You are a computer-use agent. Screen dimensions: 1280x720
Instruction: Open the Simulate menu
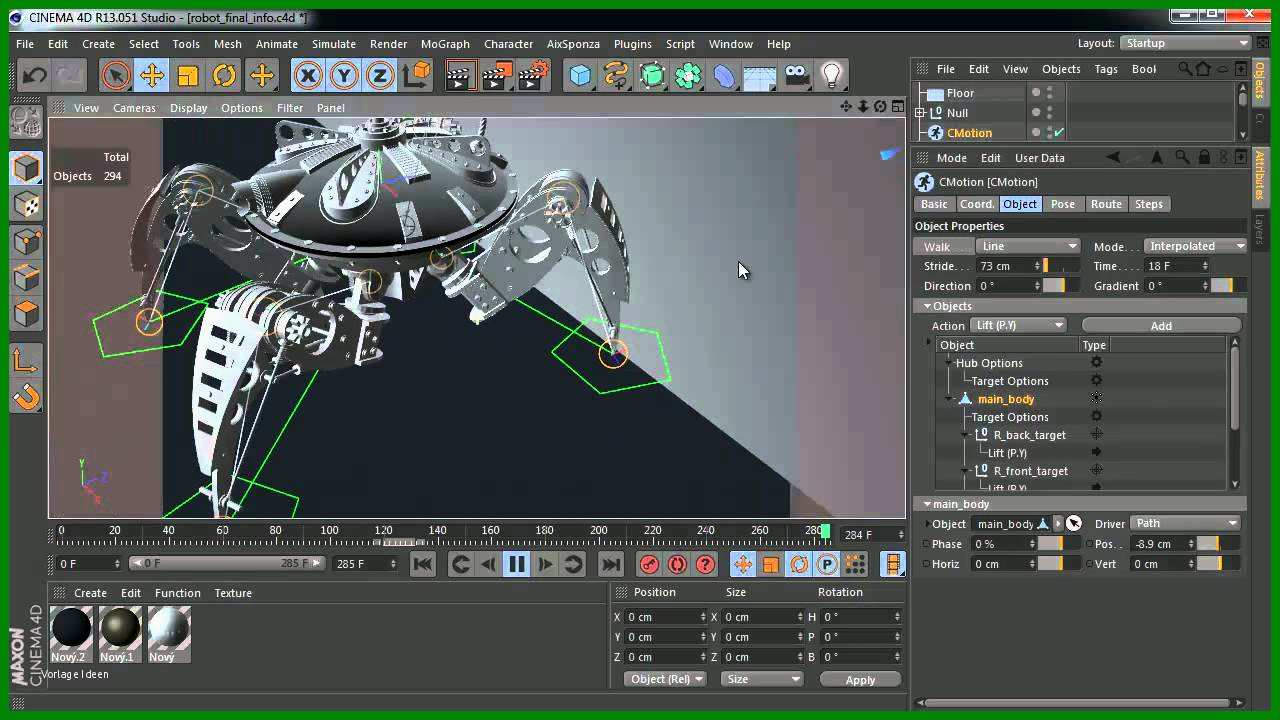[x=333, y=44]
